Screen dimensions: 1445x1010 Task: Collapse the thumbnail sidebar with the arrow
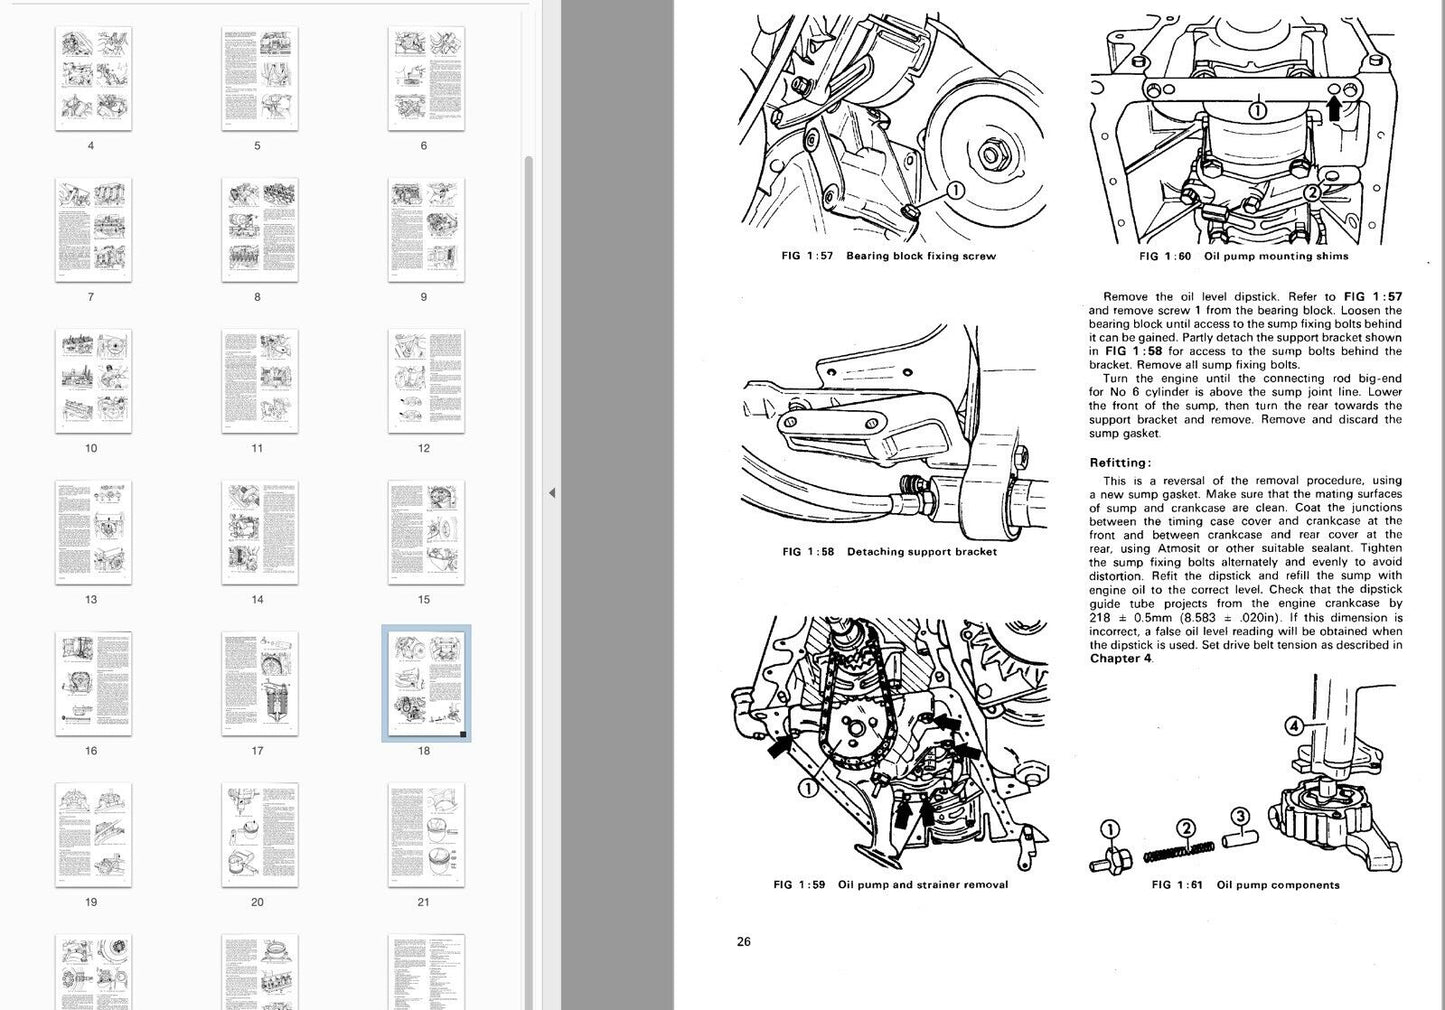[552, 493]
